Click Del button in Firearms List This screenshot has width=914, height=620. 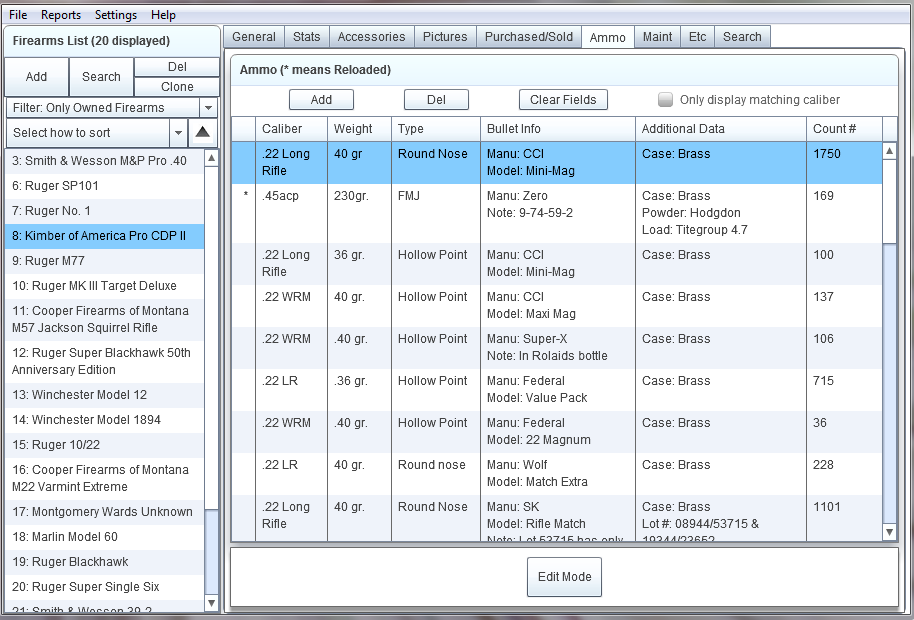point(177,67)
